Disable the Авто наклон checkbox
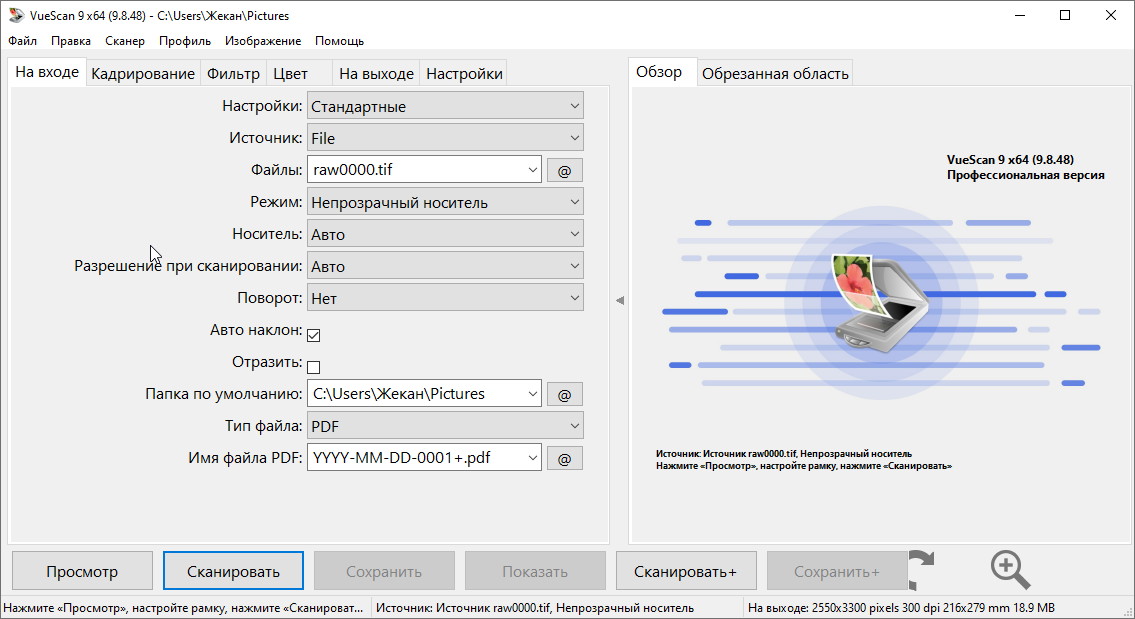This screenshot has width=1135, height=619. coord(313,335)
